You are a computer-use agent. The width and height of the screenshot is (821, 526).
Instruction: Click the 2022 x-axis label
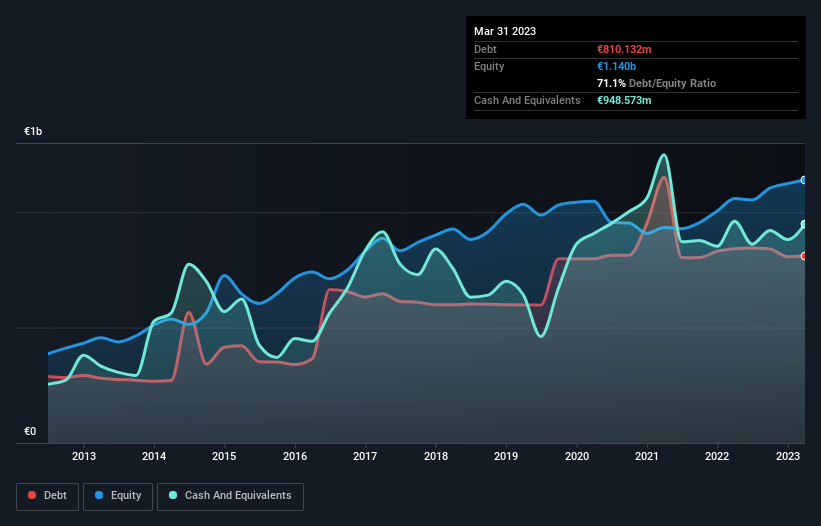click(x=717, y=456)
